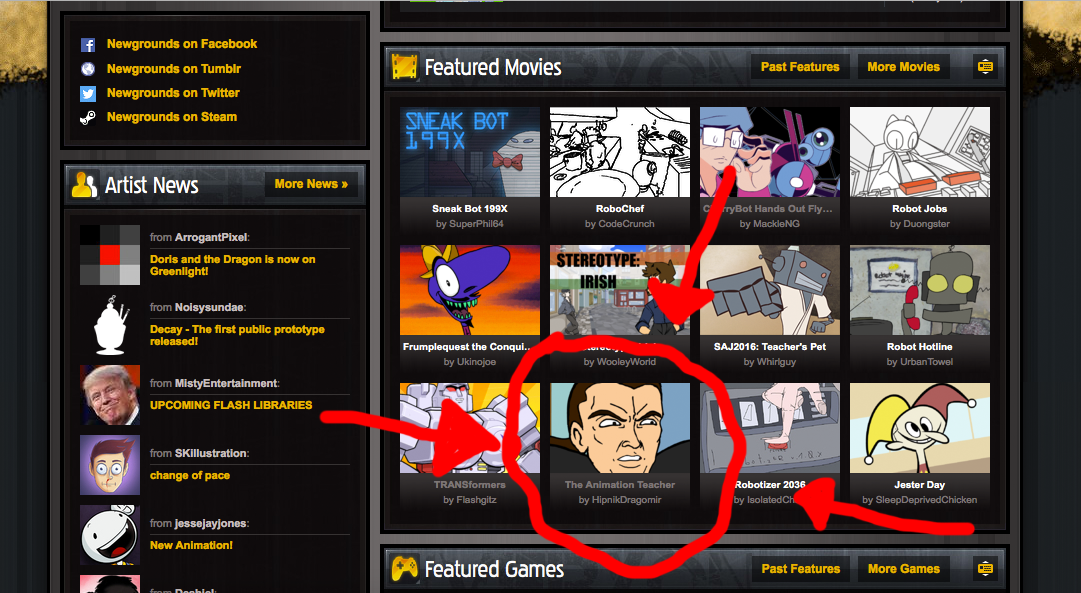Open the Robot Jobs movie thumbnail
This screenshot has width=1081, height=593.
(x=920, y=152)
